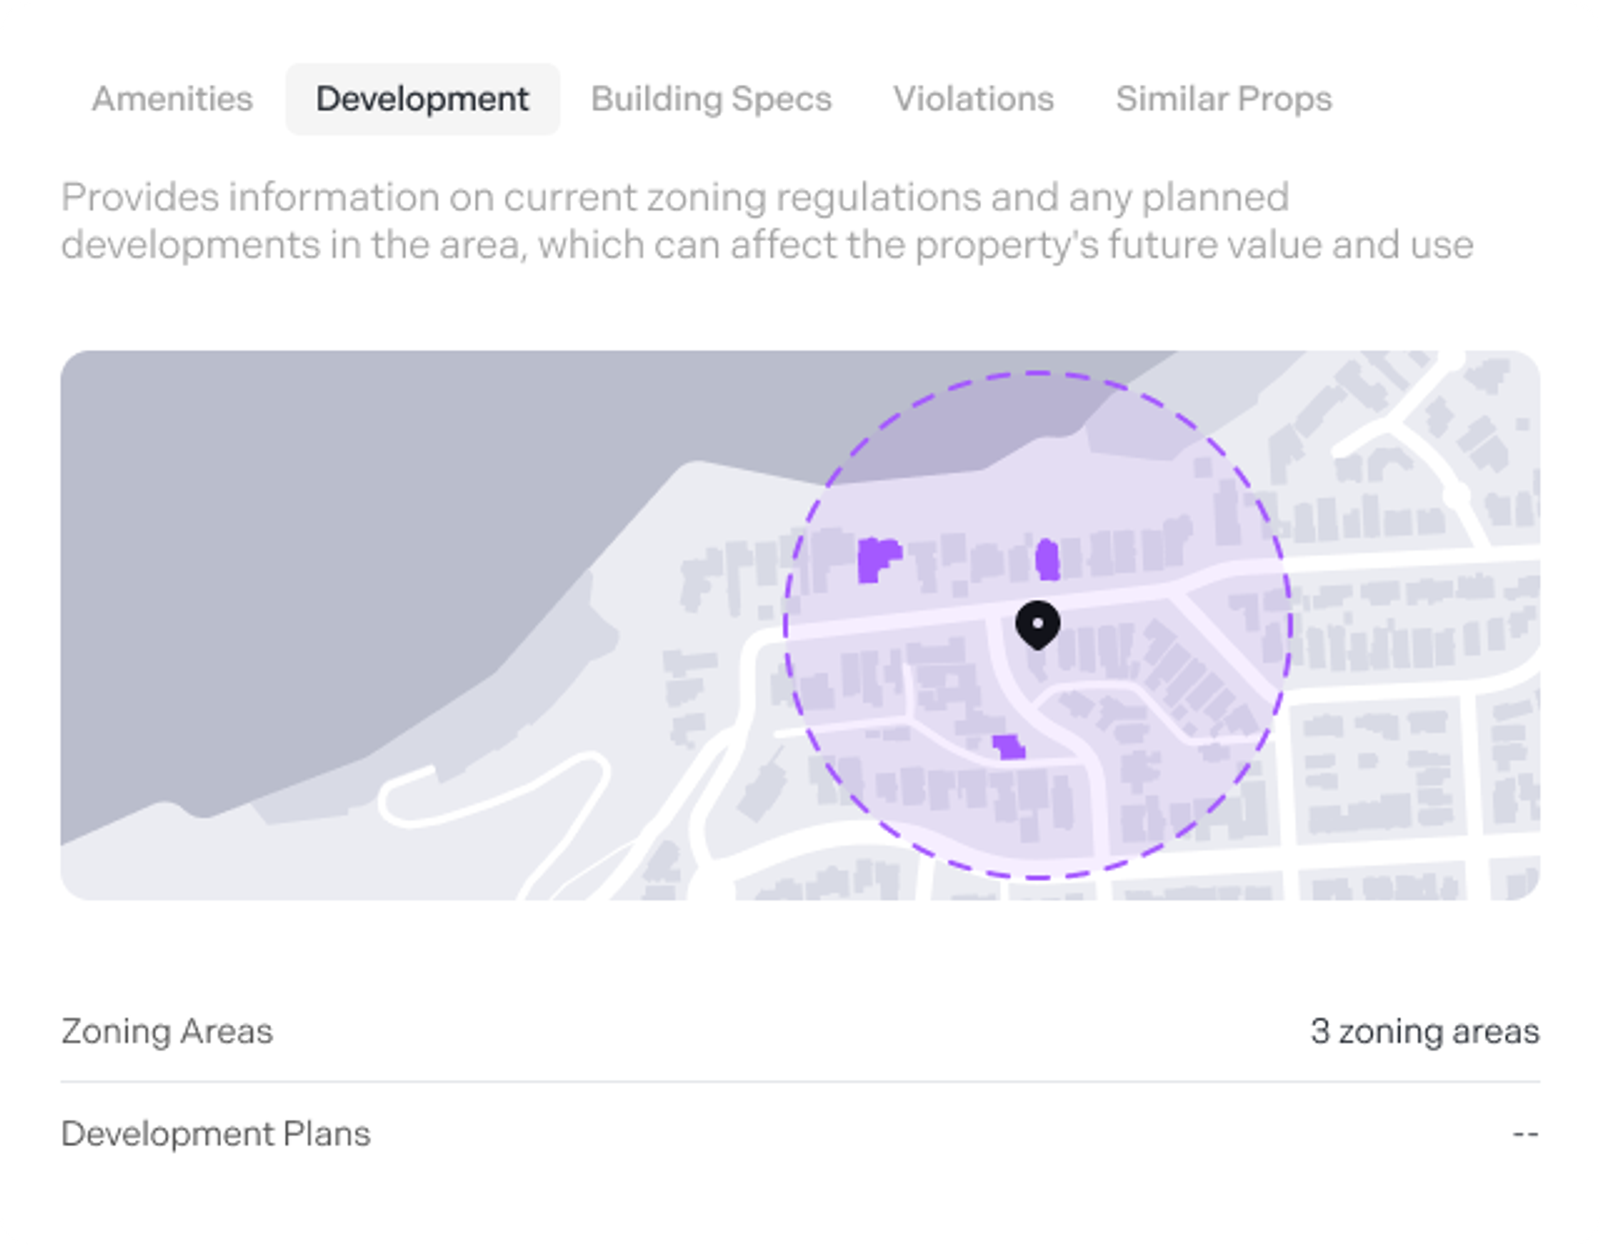Open the 3 zoning areas value

point(1424,1031)
